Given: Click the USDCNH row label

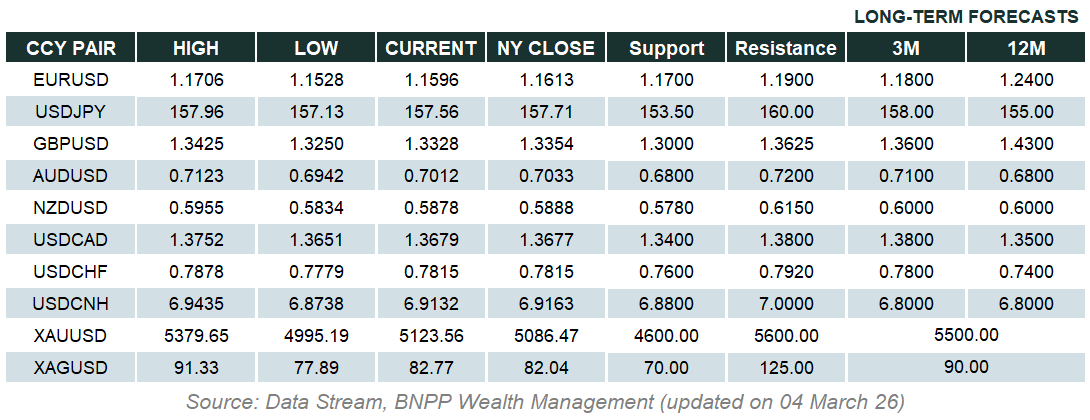Looking at the screenshot, I should click(70, 303).
